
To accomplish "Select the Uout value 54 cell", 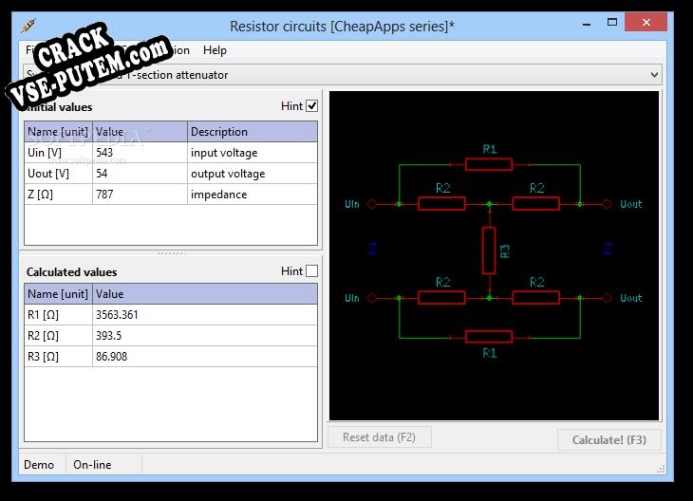I will pyautogui.click(x=140, y=173).
